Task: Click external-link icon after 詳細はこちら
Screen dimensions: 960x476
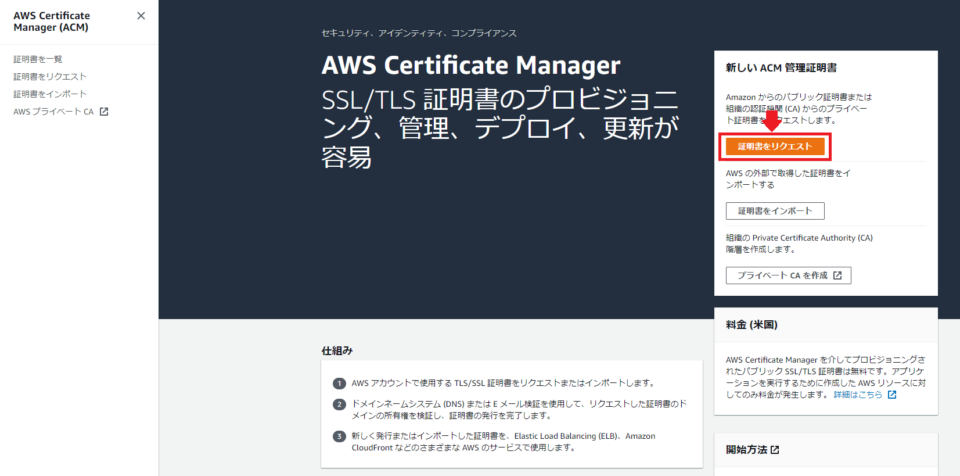Action: click(892, 395)
